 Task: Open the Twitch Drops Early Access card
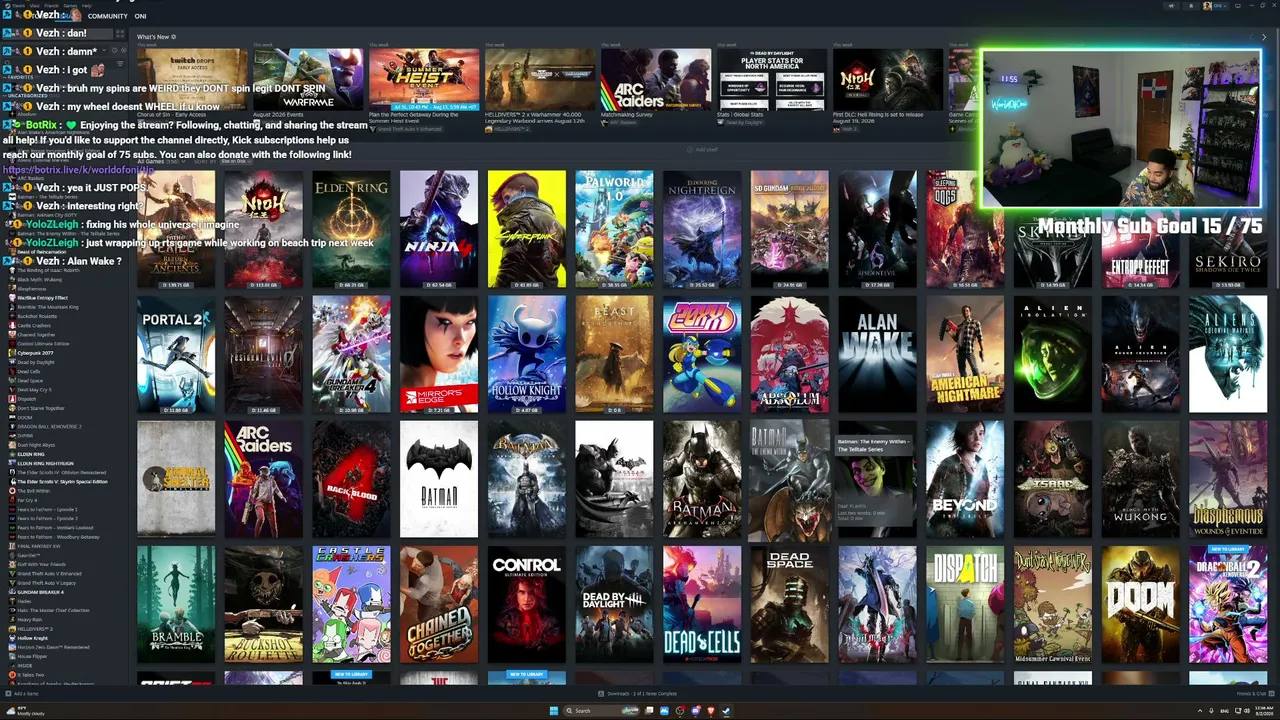192,80
